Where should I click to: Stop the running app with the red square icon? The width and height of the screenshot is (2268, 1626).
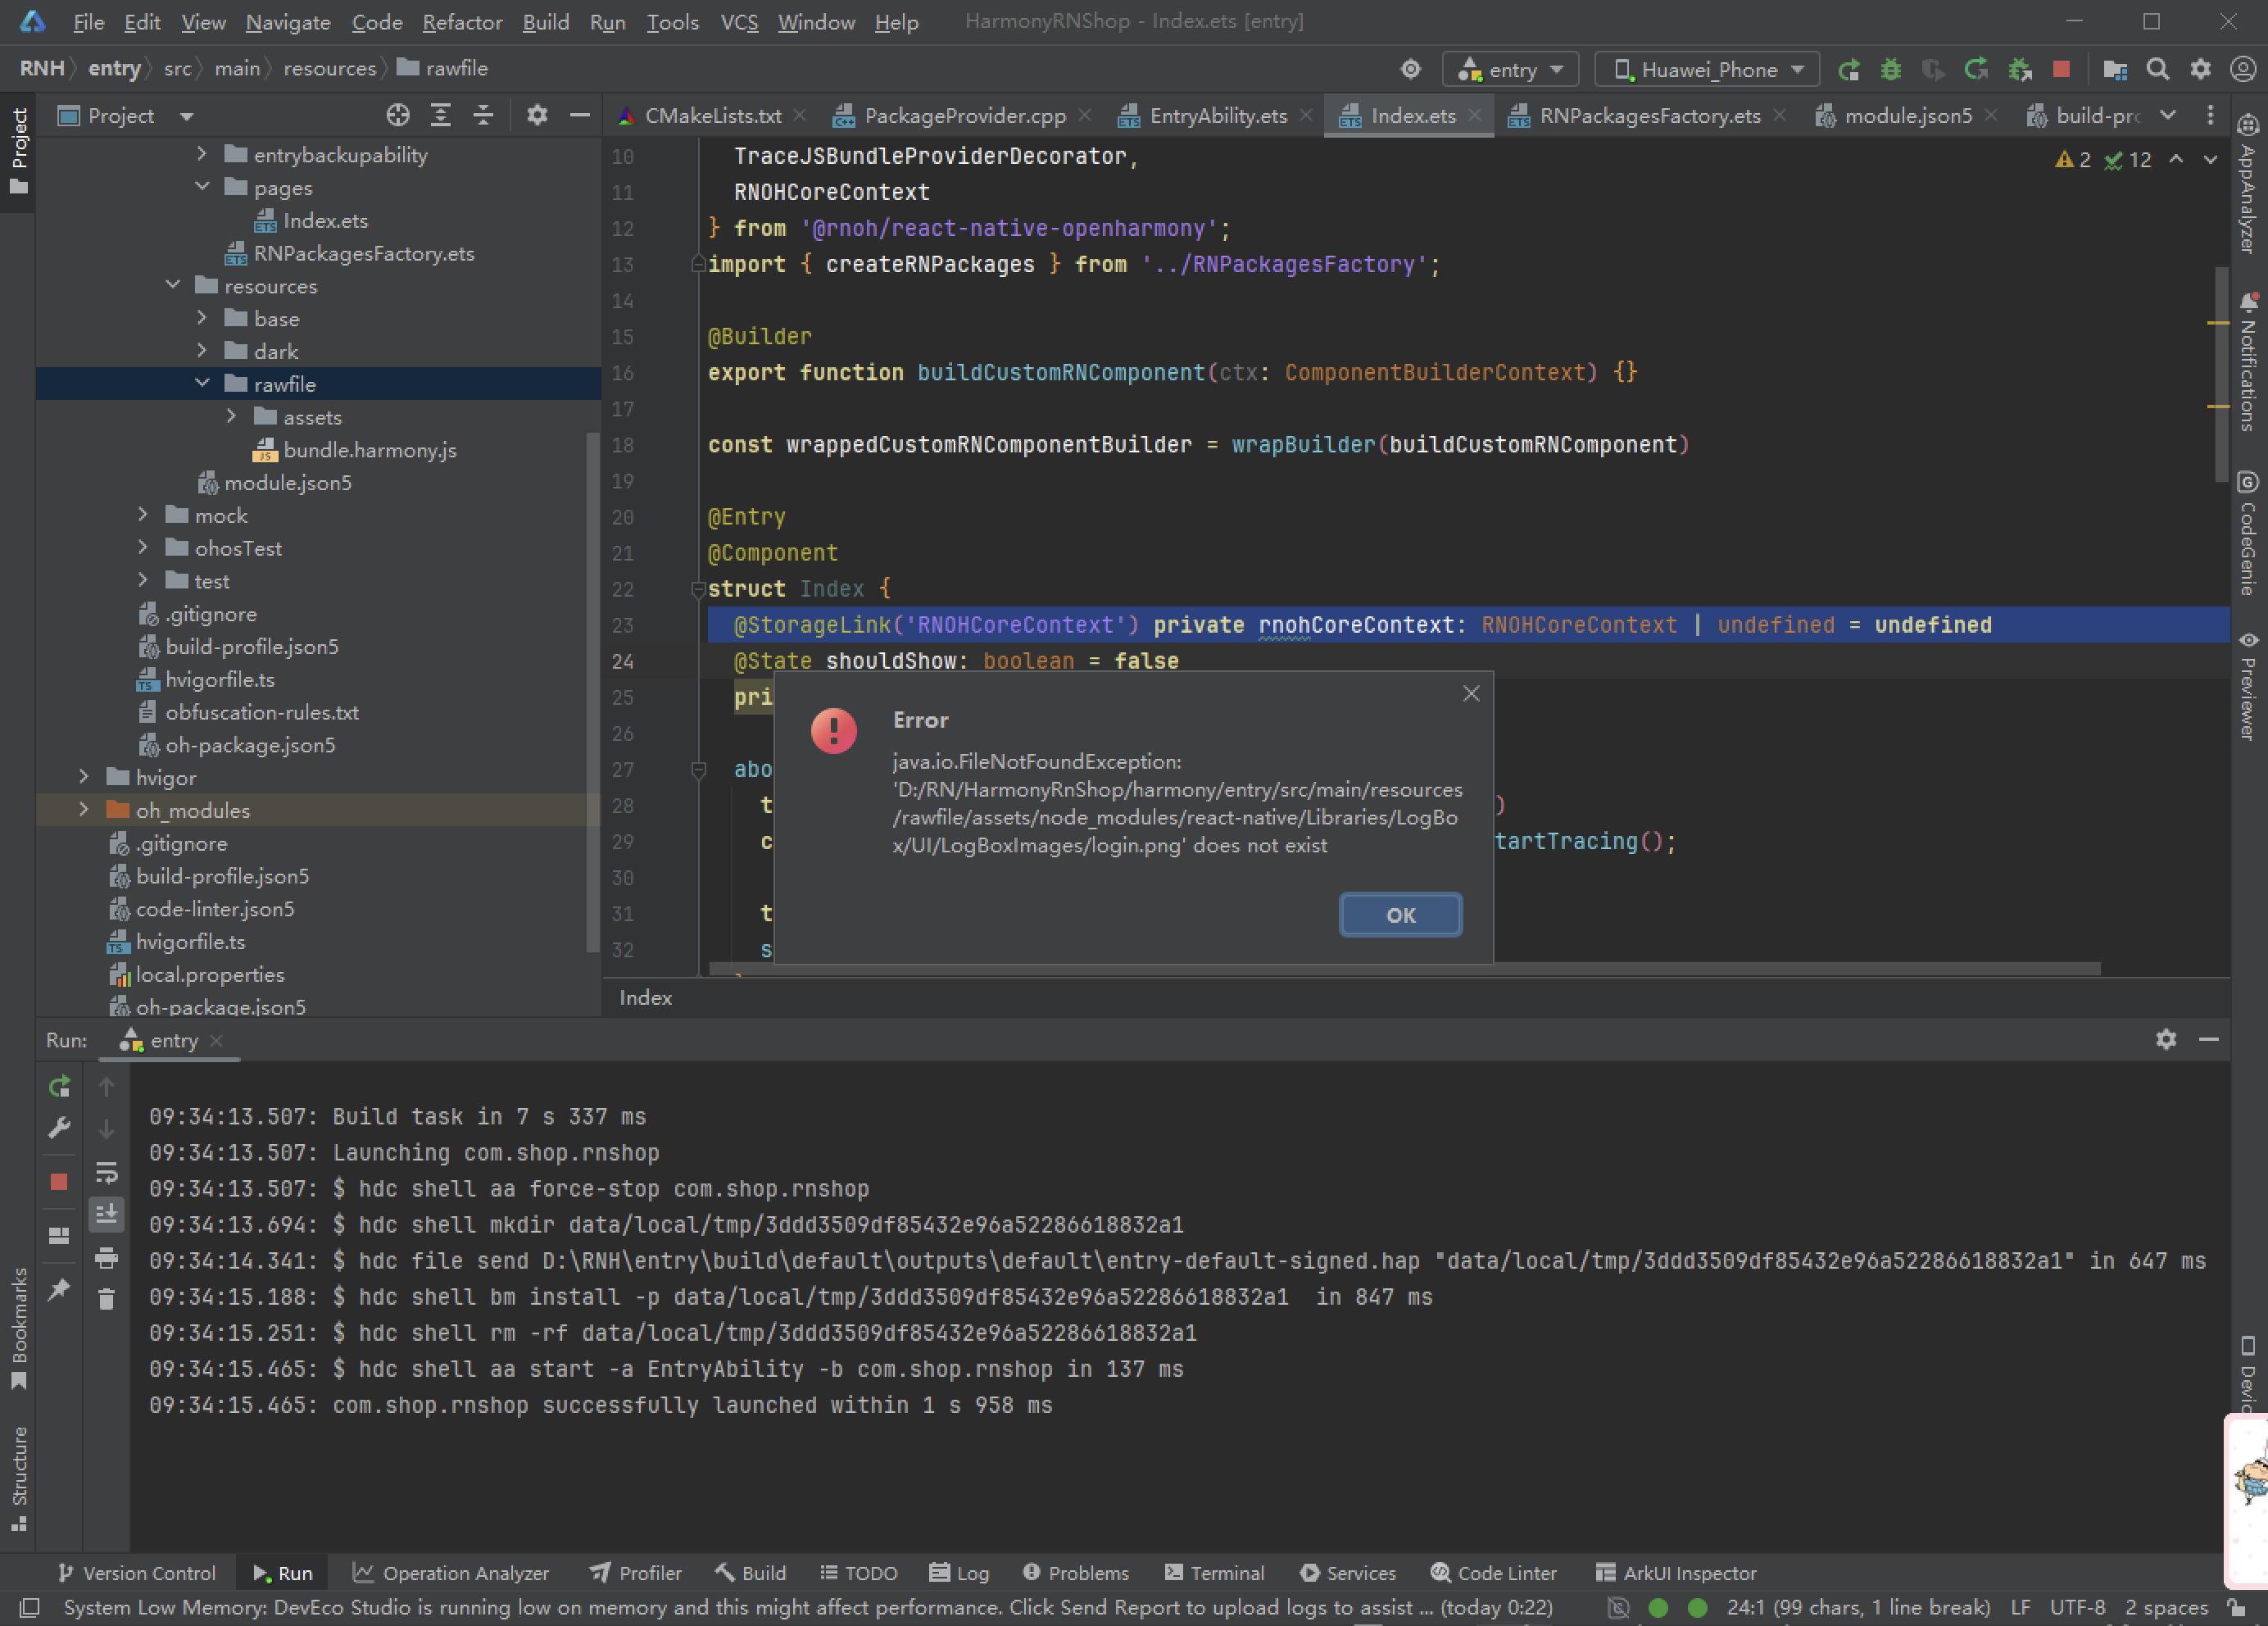2061,68
